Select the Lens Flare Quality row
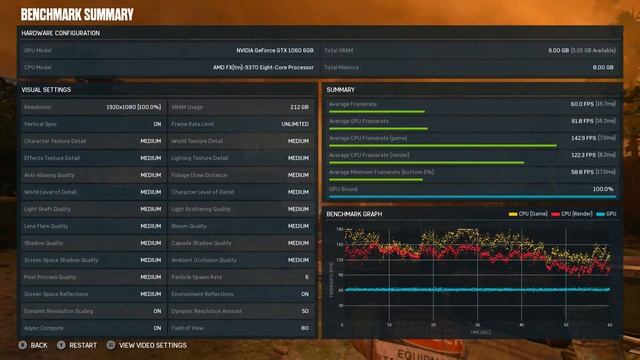The image size is (640, 360). [93, 226]
